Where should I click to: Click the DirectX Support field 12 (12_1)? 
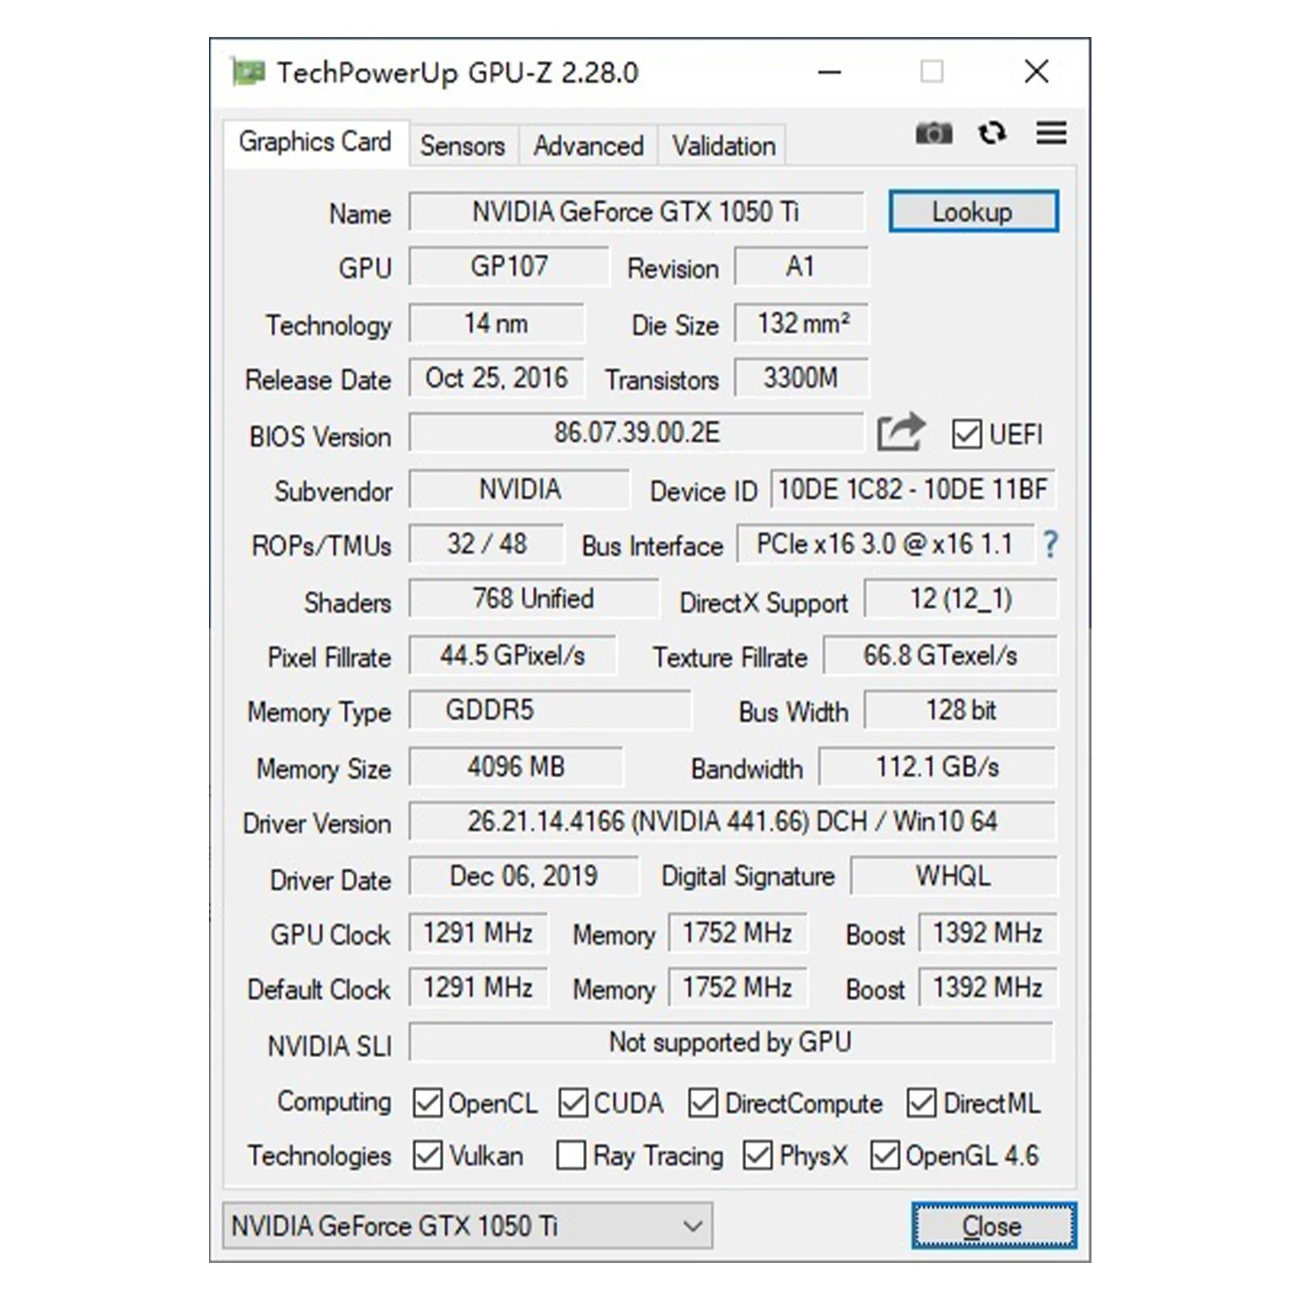[x=960, y=599]
